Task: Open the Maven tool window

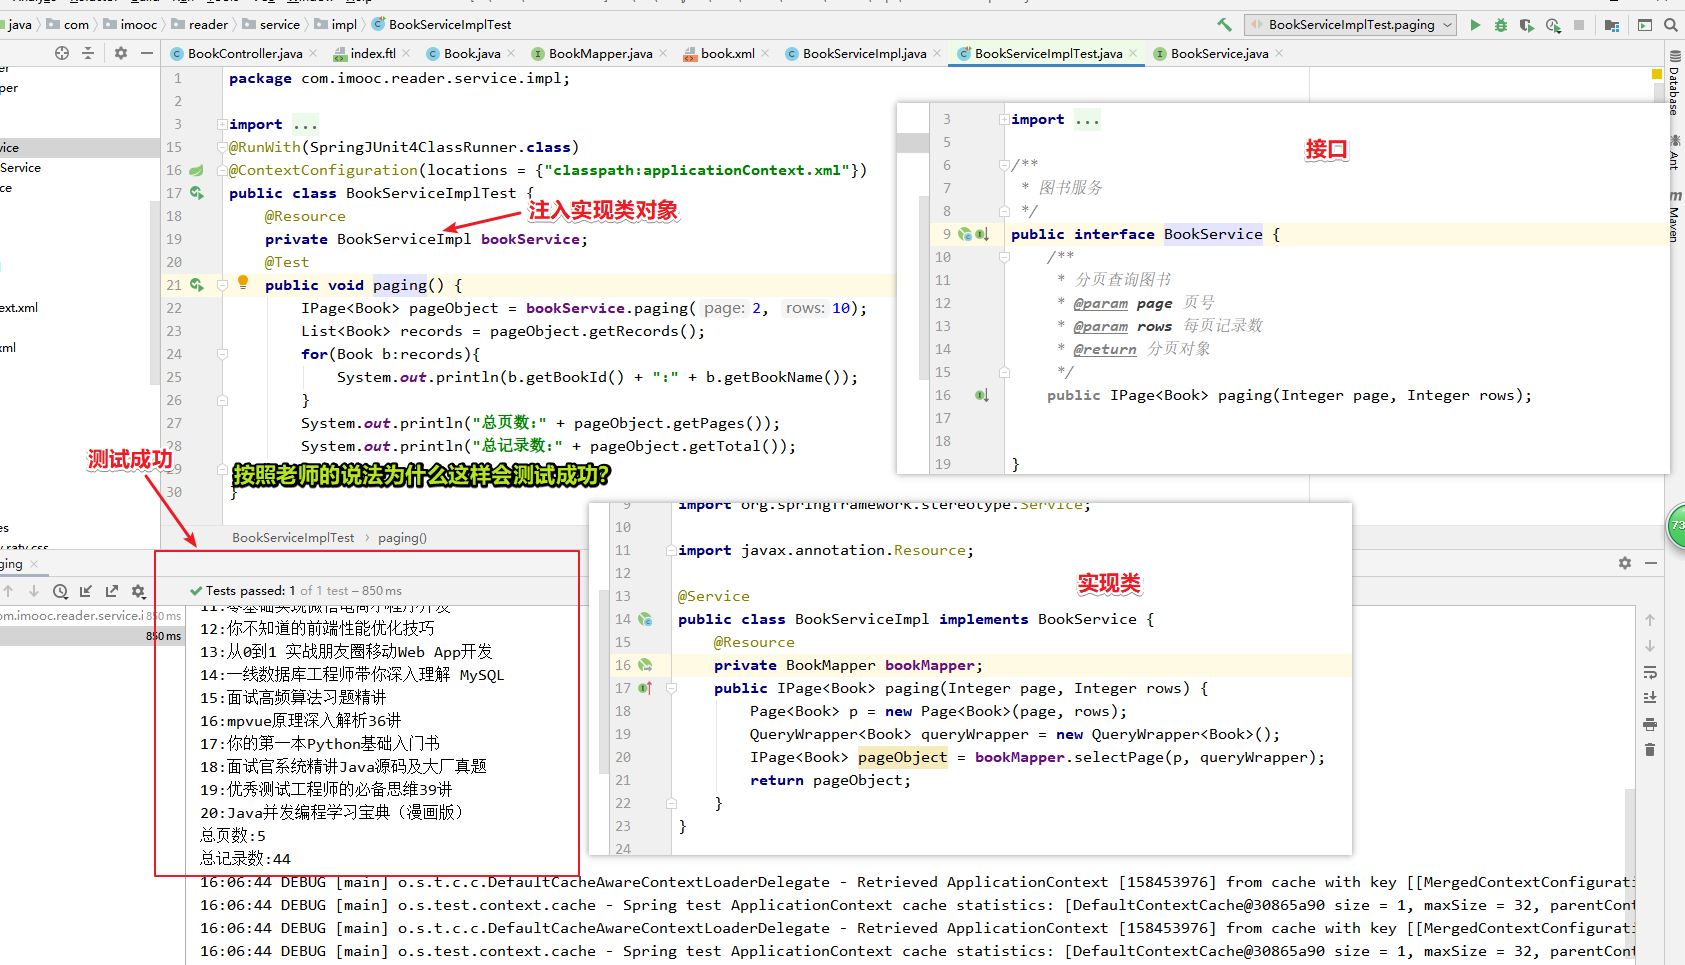Action: 1675,217
